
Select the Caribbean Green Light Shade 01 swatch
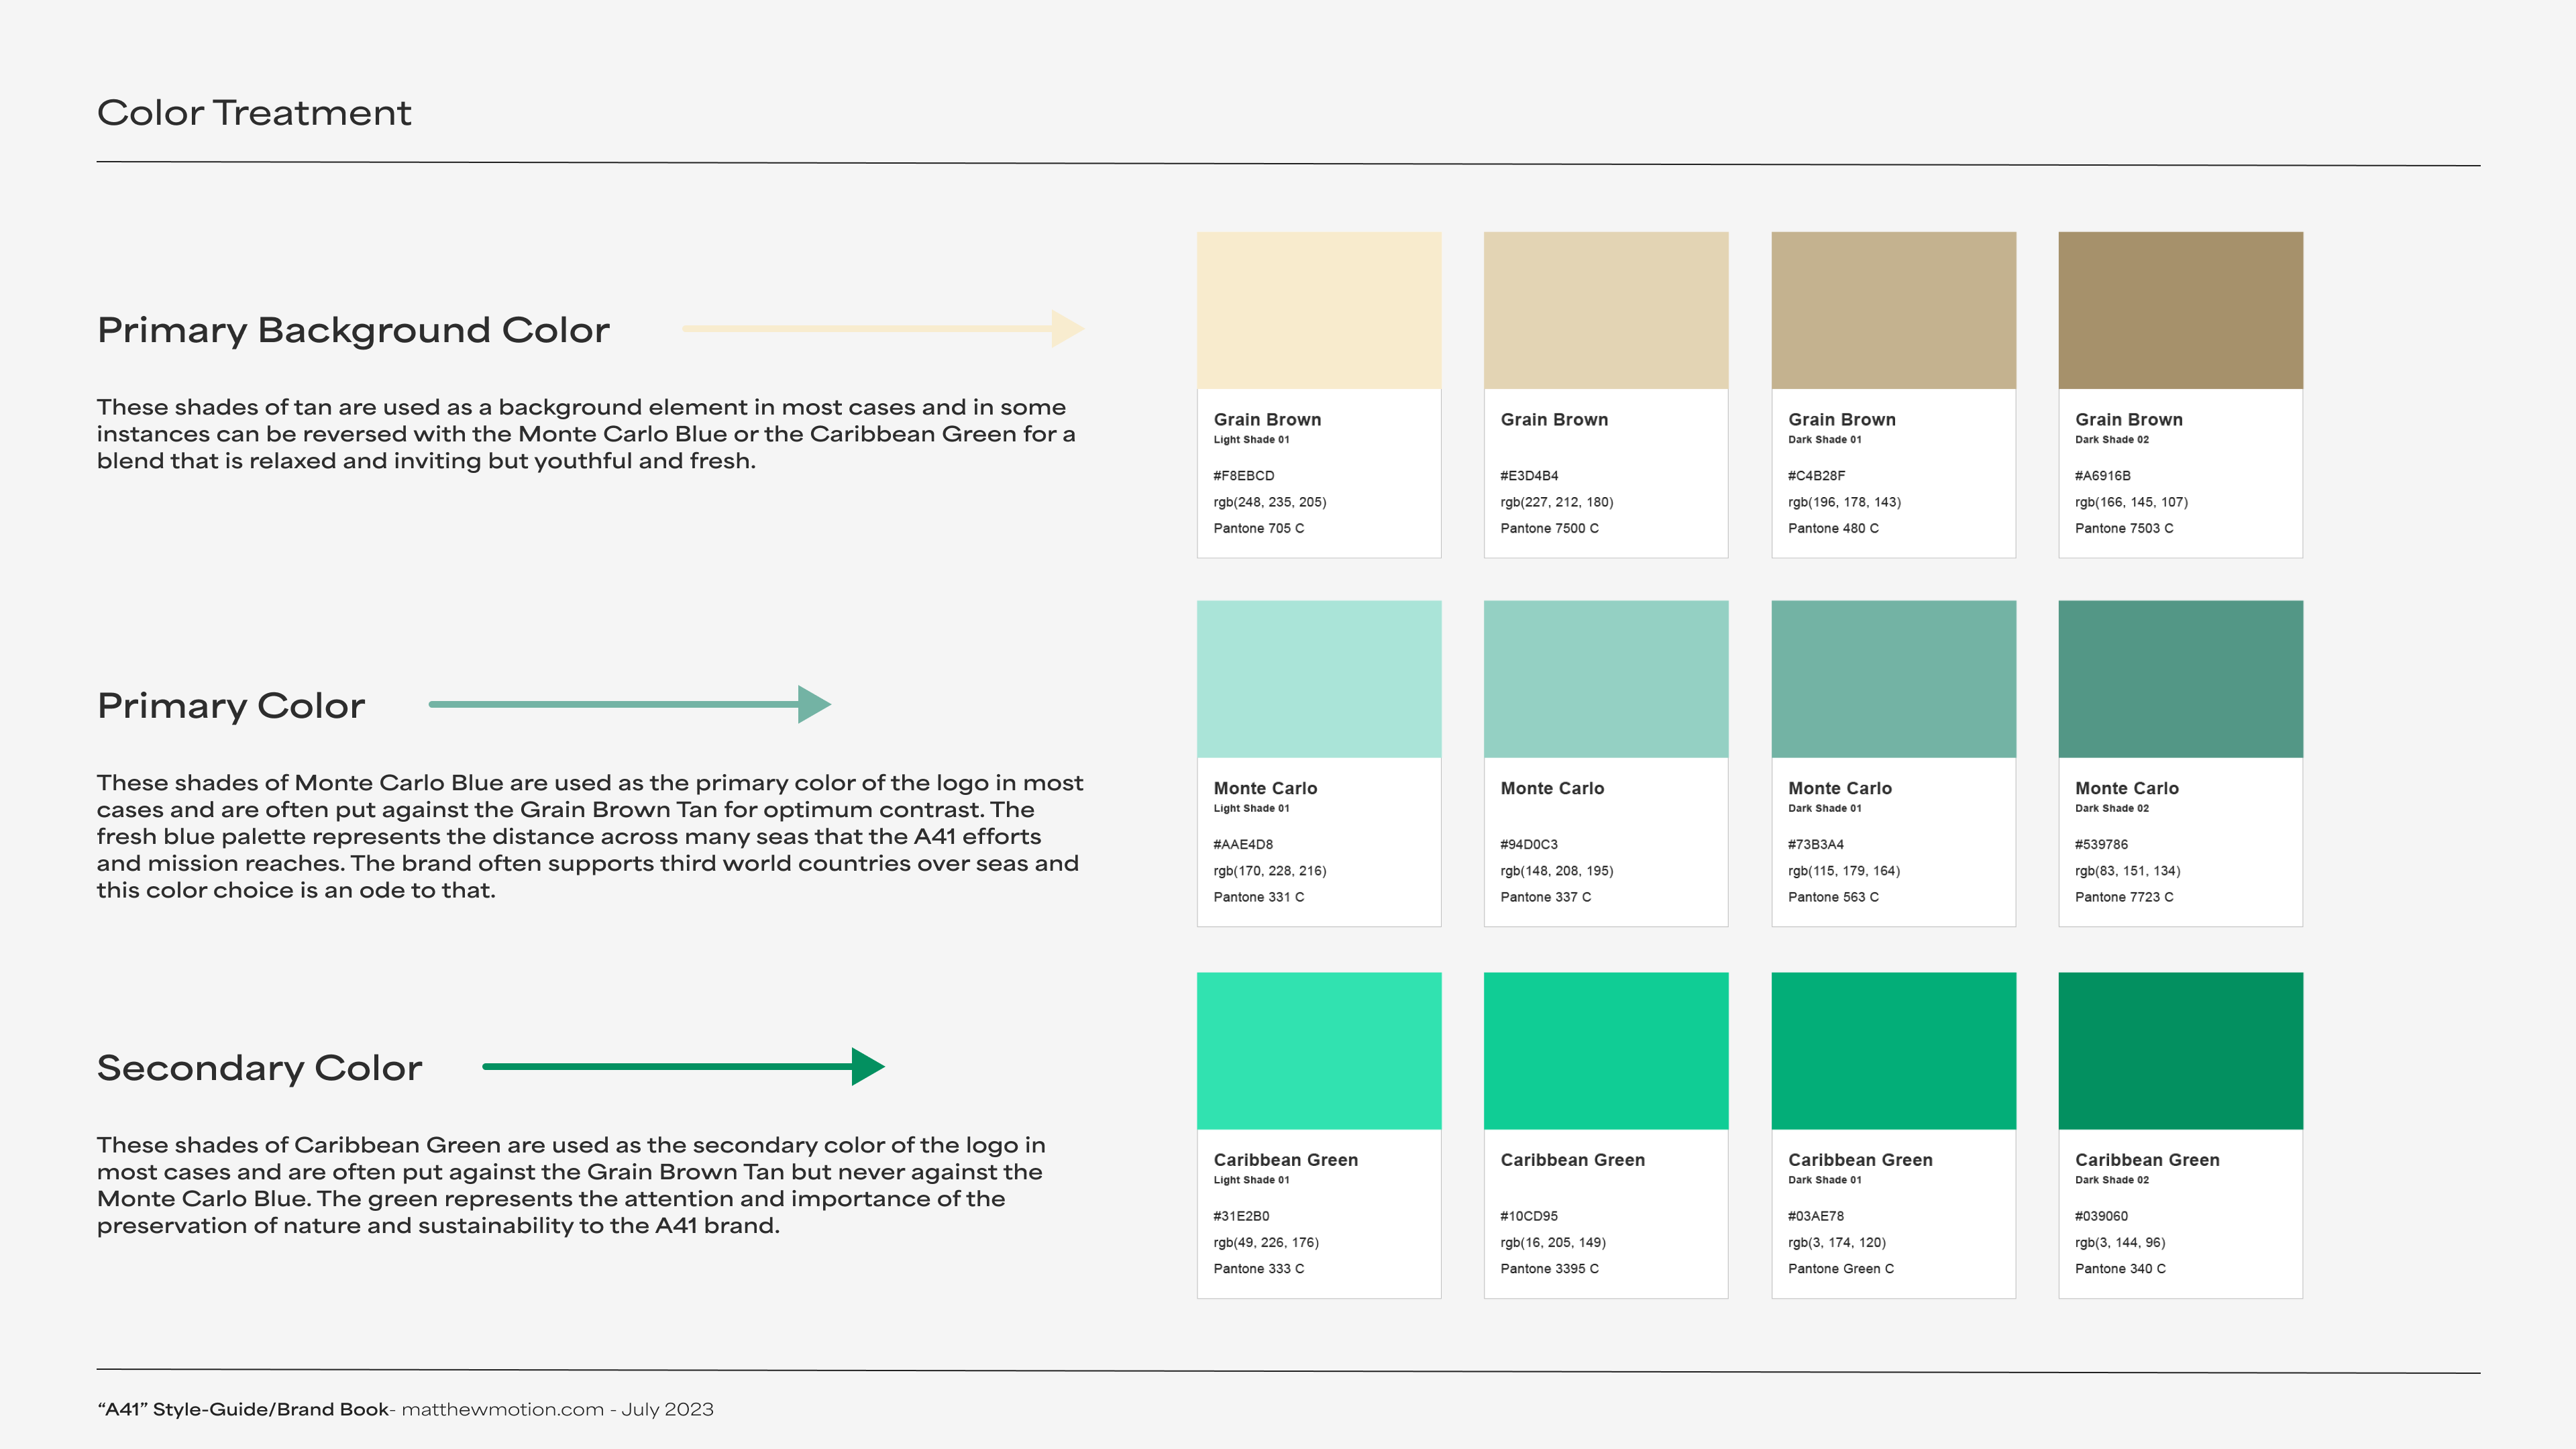1318,1050
